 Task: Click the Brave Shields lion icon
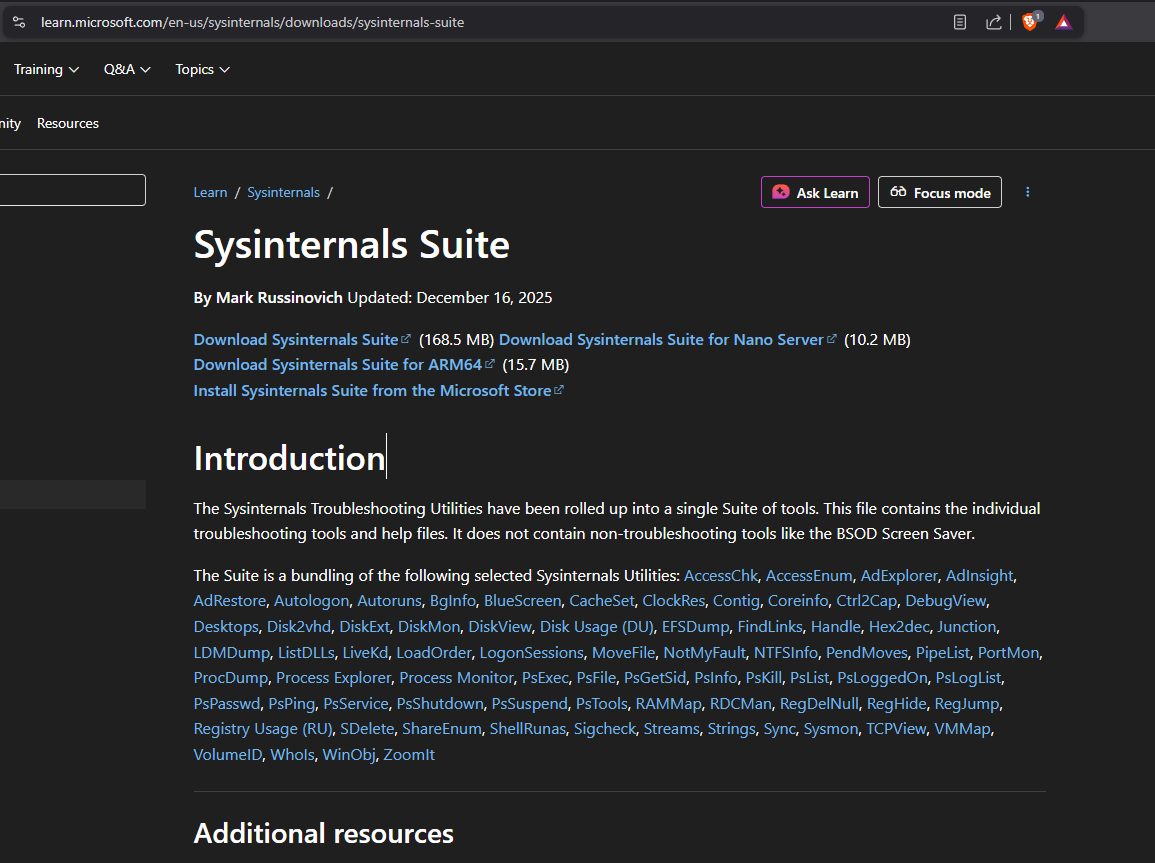point(1029,22)
